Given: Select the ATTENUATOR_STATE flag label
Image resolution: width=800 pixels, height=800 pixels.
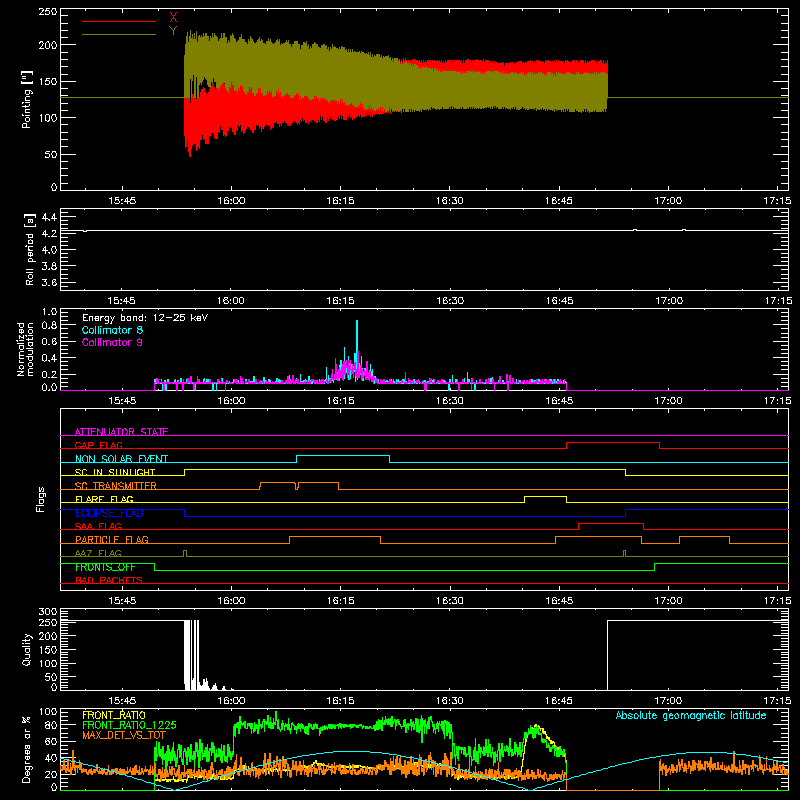Looking at the screenshot, I should pyautogui.click(x=121, y=432).
